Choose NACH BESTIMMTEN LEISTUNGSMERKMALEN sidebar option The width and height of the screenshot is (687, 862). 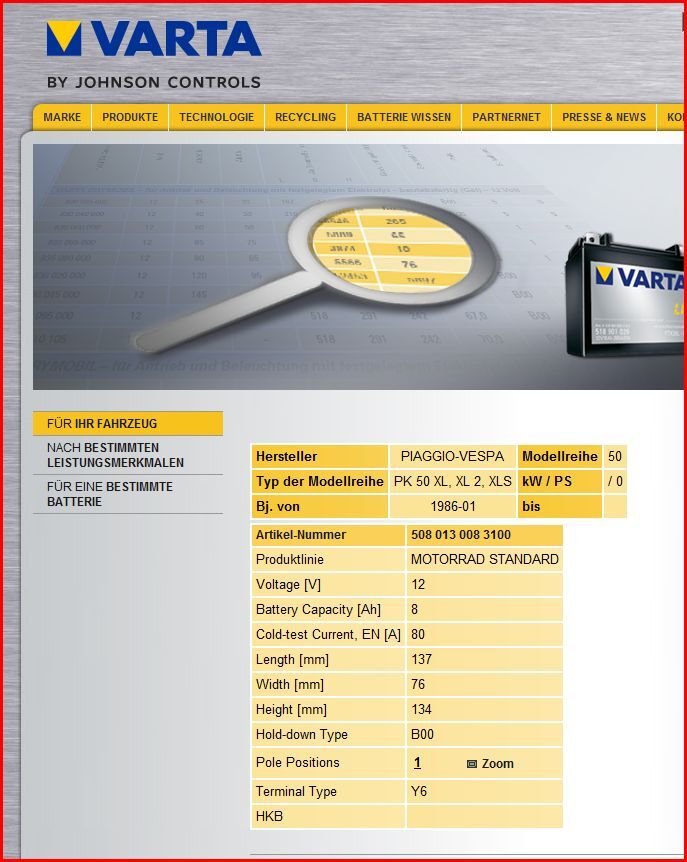[x=115, y=455]
